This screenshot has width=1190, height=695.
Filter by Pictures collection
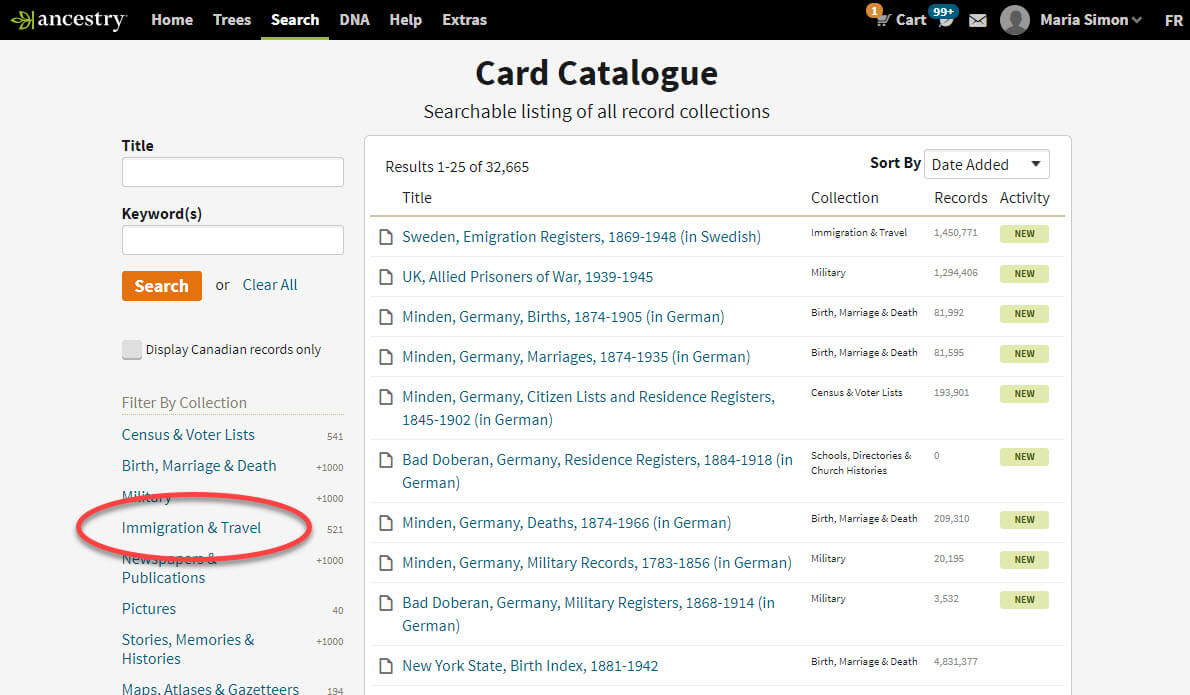pos(149,609)
